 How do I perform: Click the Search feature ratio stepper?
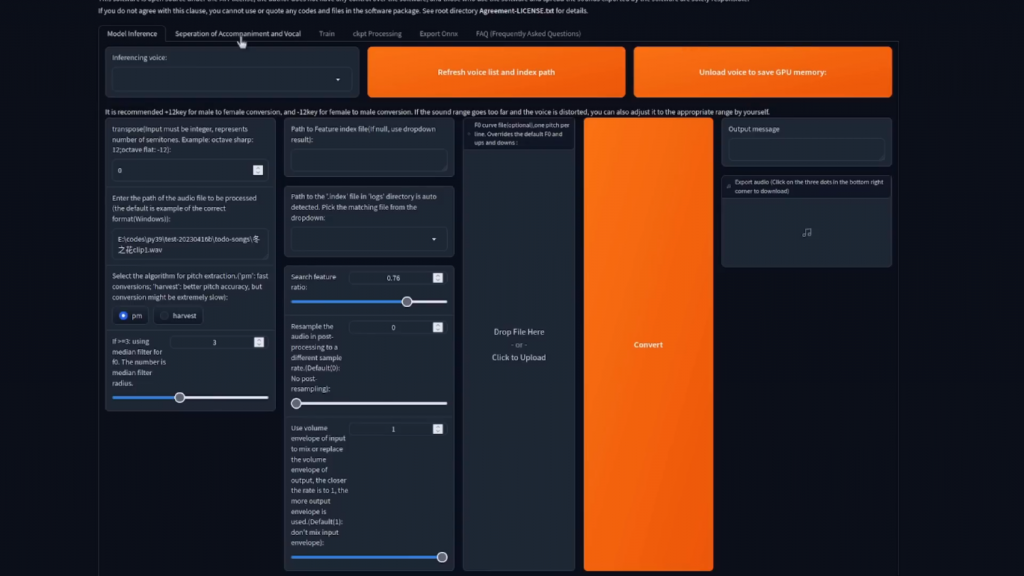coord(438,278)
